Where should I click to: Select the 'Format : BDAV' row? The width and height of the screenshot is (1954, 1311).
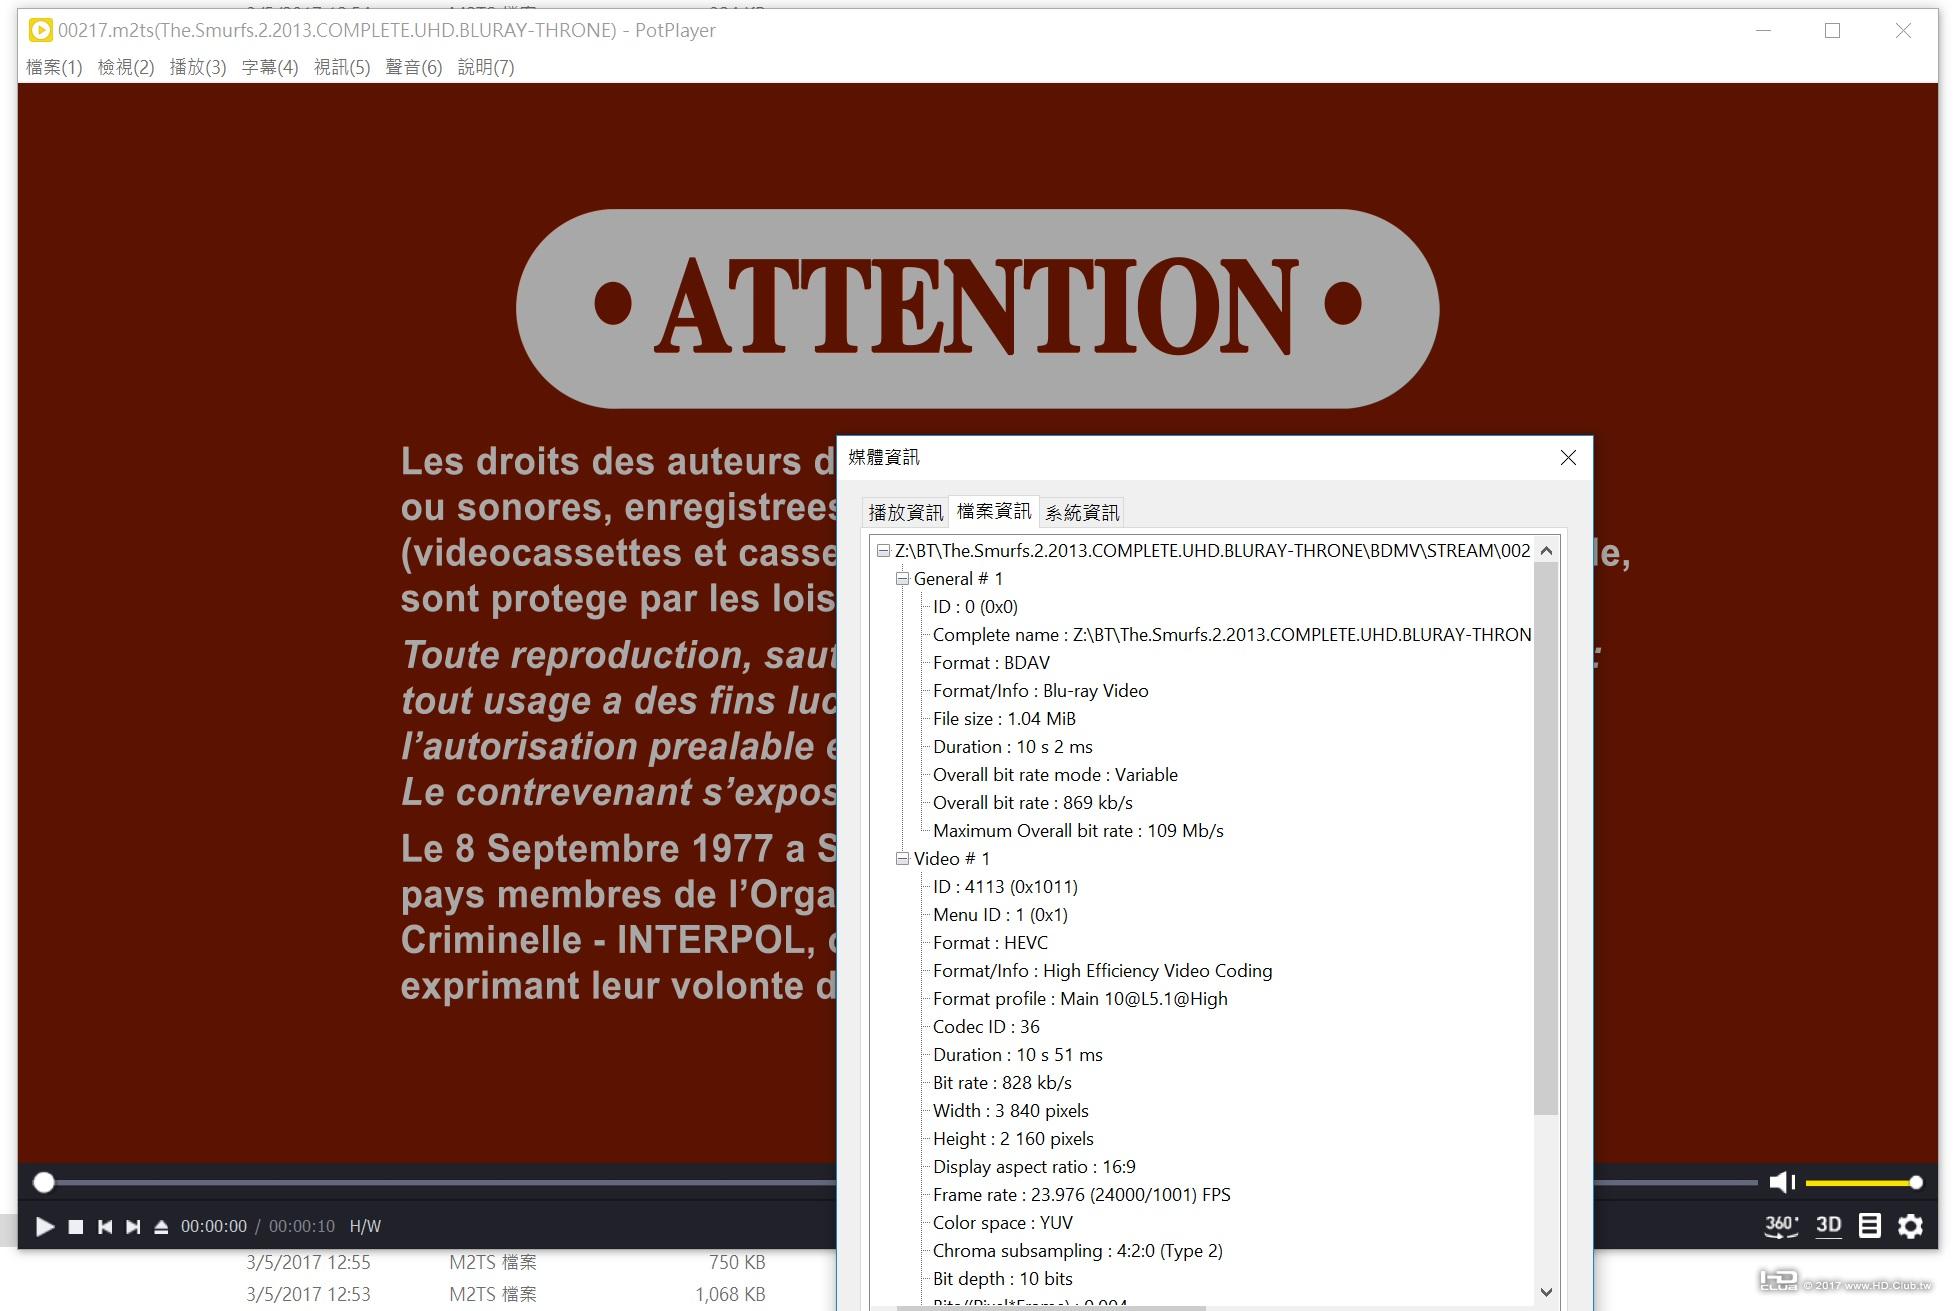click(x=991, y=662)
